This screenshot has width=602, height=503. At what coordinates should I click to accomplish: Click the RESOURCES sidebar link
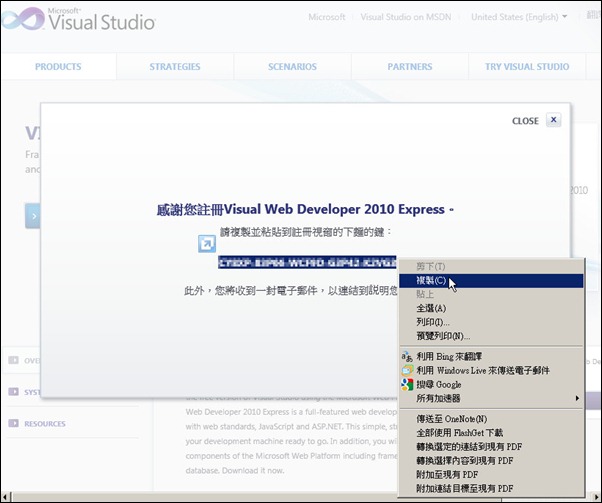click(x=45, y=424)
